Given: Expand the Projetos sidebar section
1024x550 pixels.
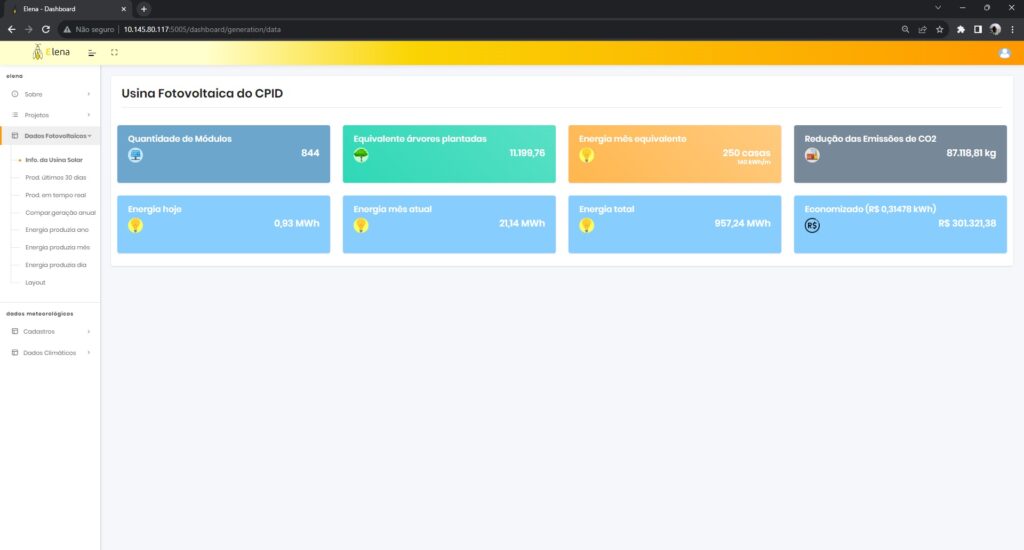Looking at the screenshot, I should pos(50,115).
